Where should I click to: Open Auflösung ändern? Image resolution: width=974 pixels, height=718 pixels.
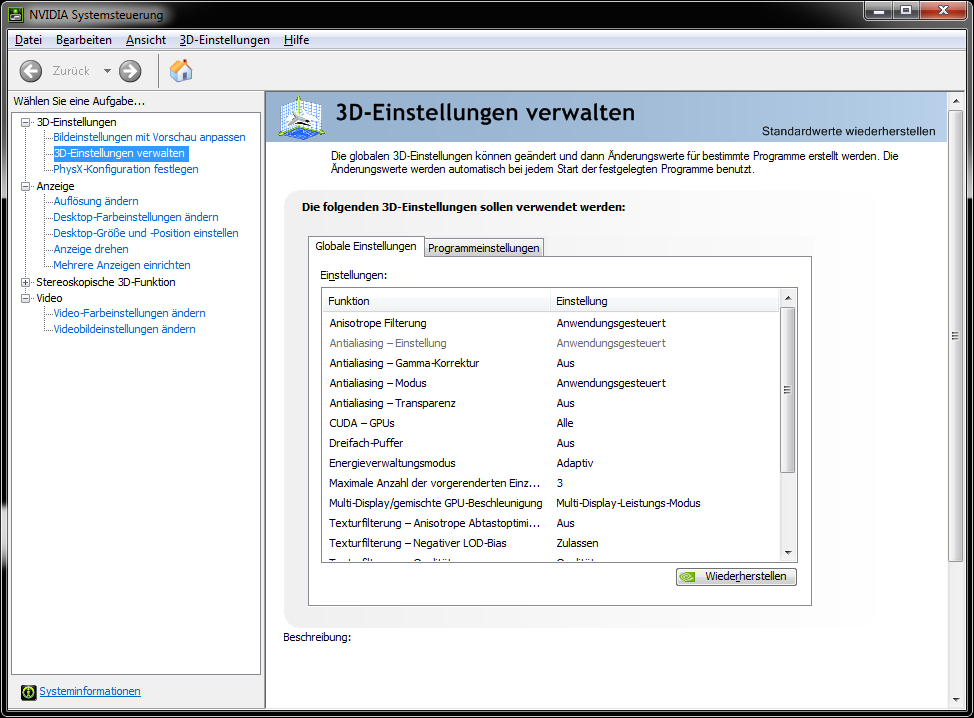[x=96, y=201]
